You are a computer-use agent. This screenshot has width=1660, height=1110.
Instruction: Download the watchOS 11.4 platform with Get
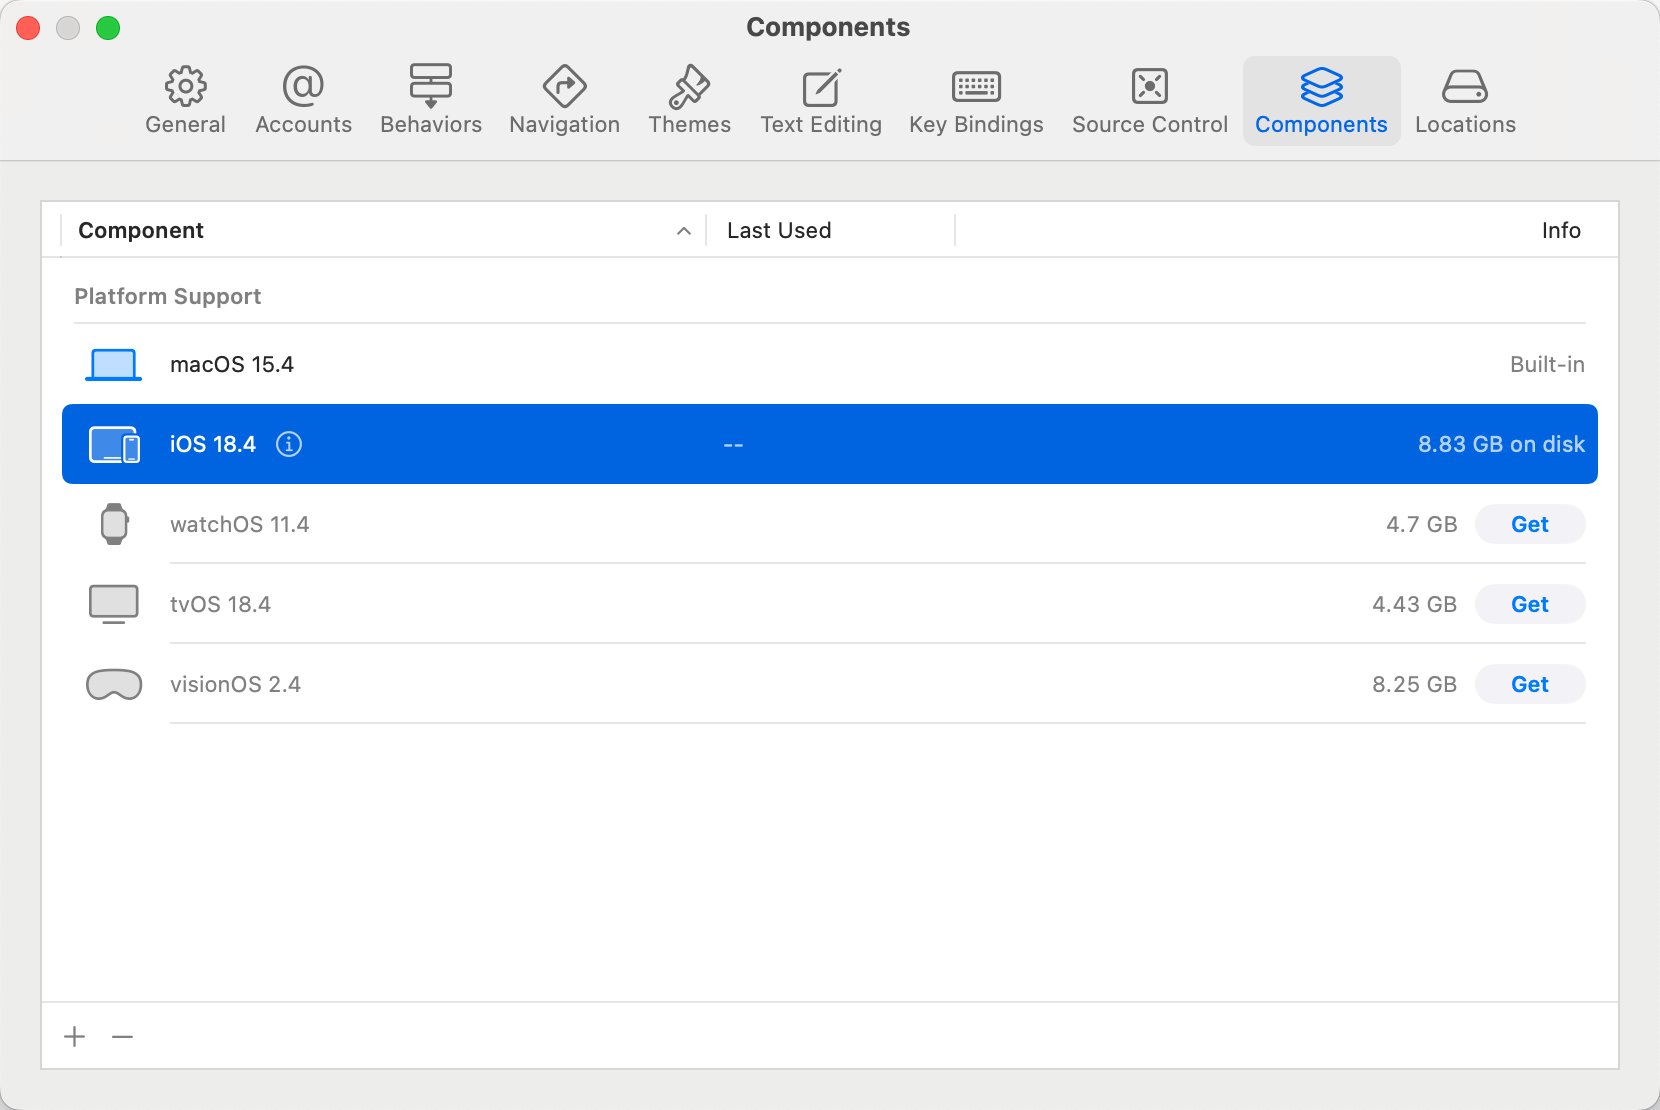[x=1529, y=524]
